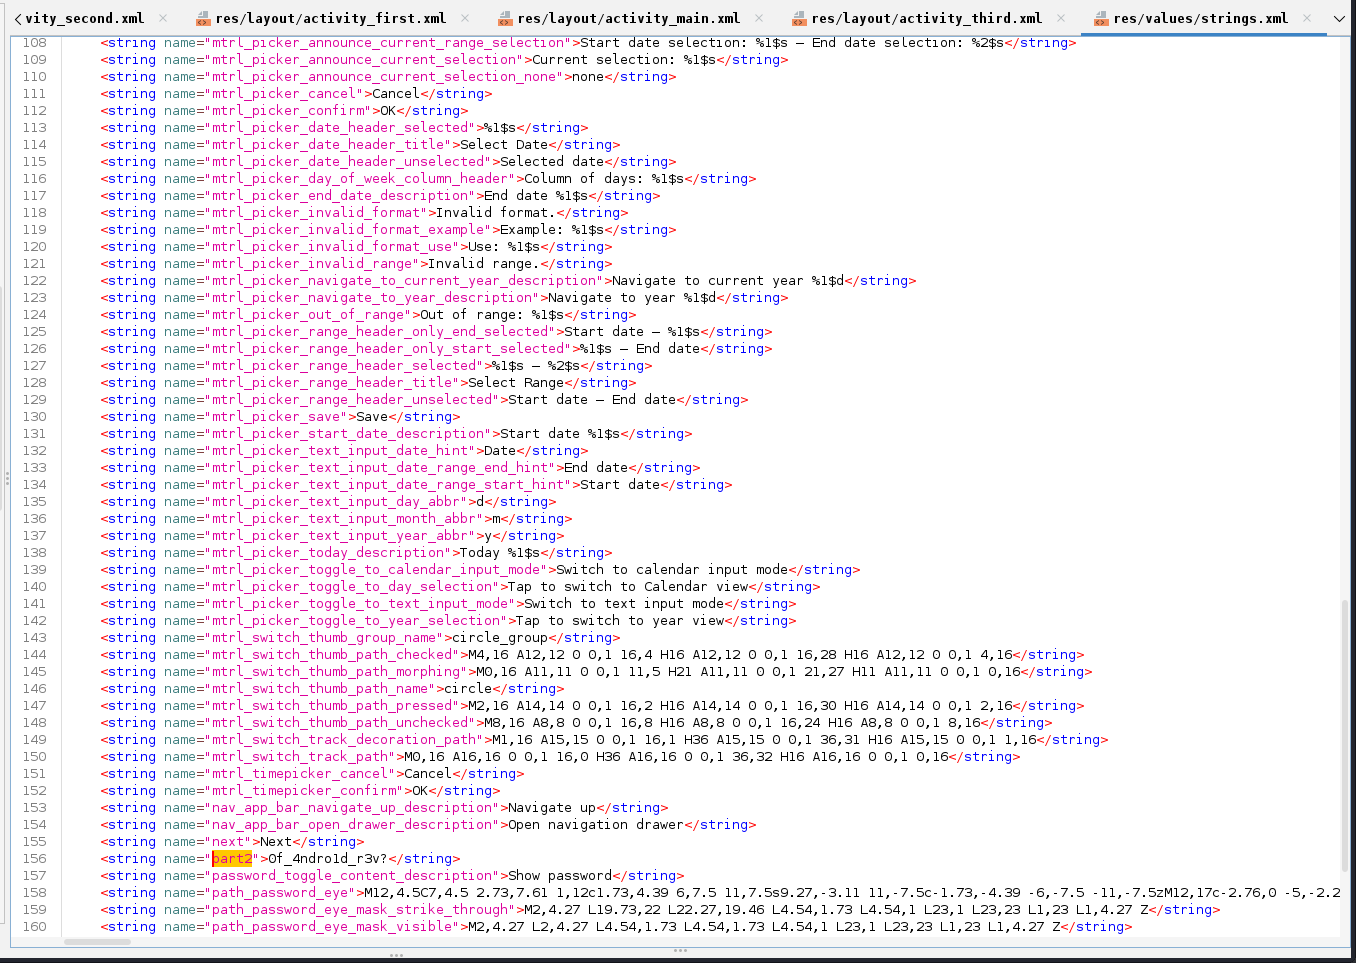Viewport: 1356px width, 963px height.
Task: Close the activity_second.xml tab
Action: click(x=163, y=18)
